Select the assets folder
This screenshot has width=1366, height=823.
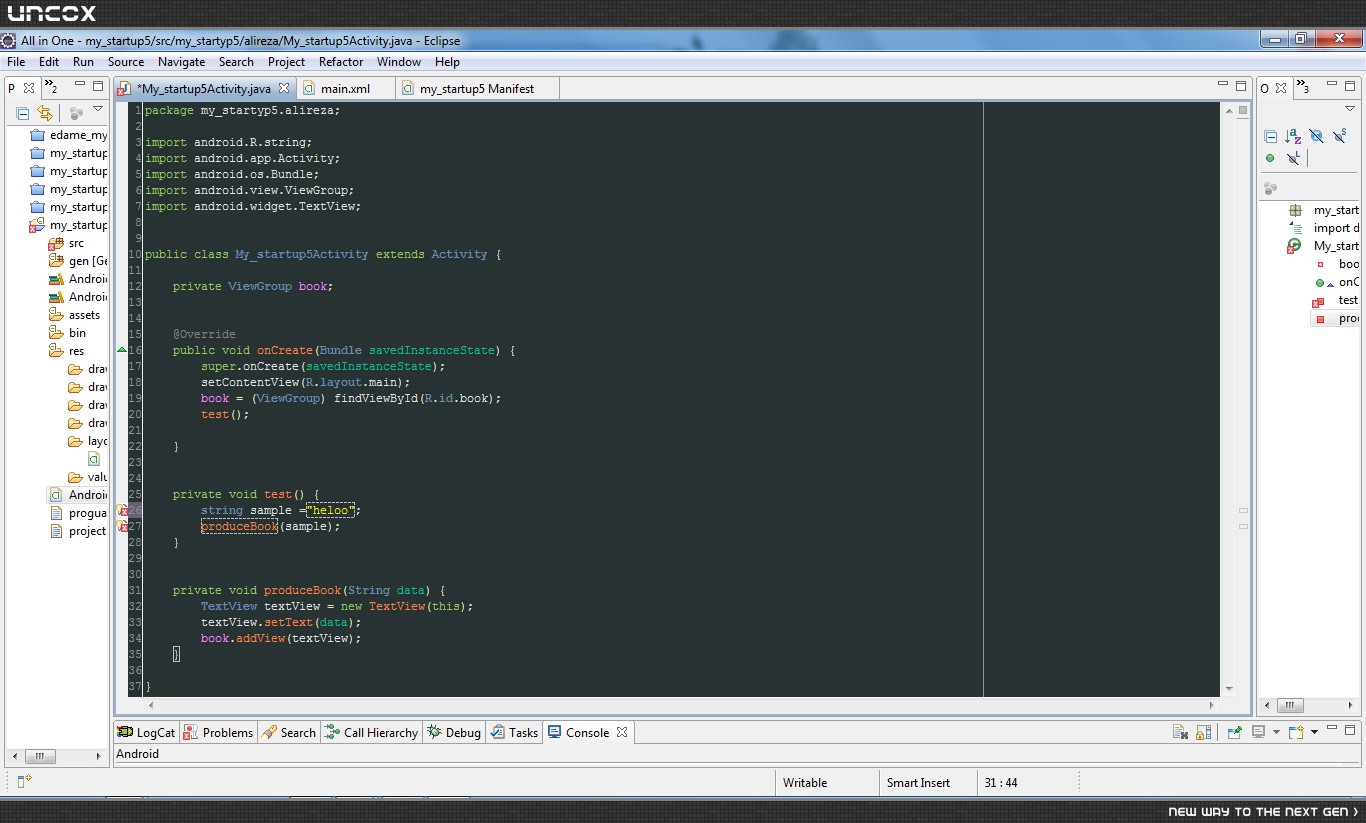[x=75, y=315]
